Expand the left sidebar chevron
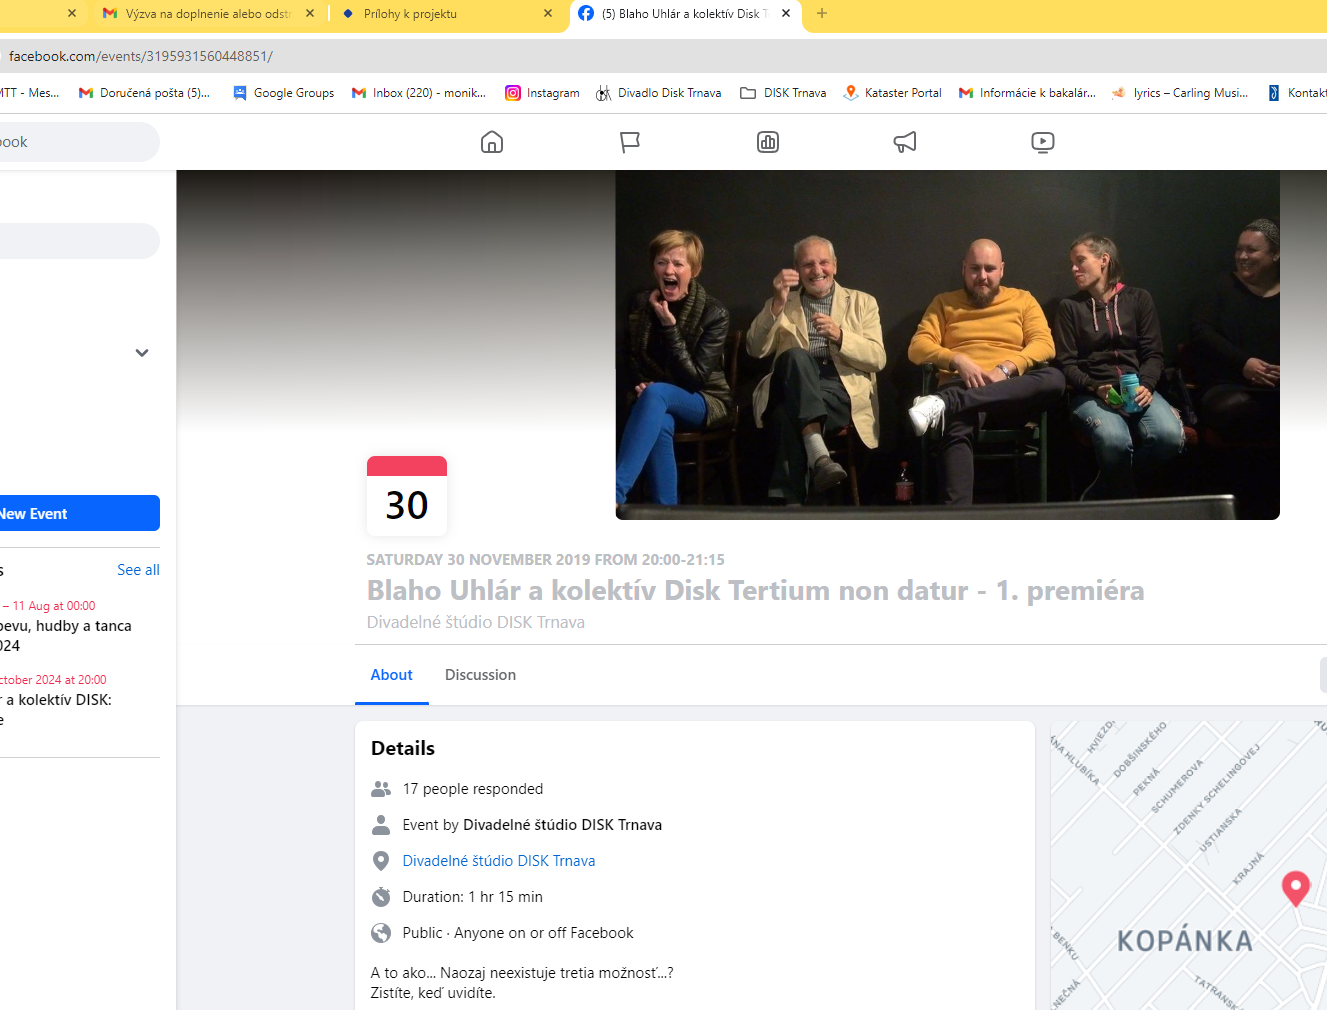The image size is (1327, 1010). pyautogui.click(x=142, y=353)
